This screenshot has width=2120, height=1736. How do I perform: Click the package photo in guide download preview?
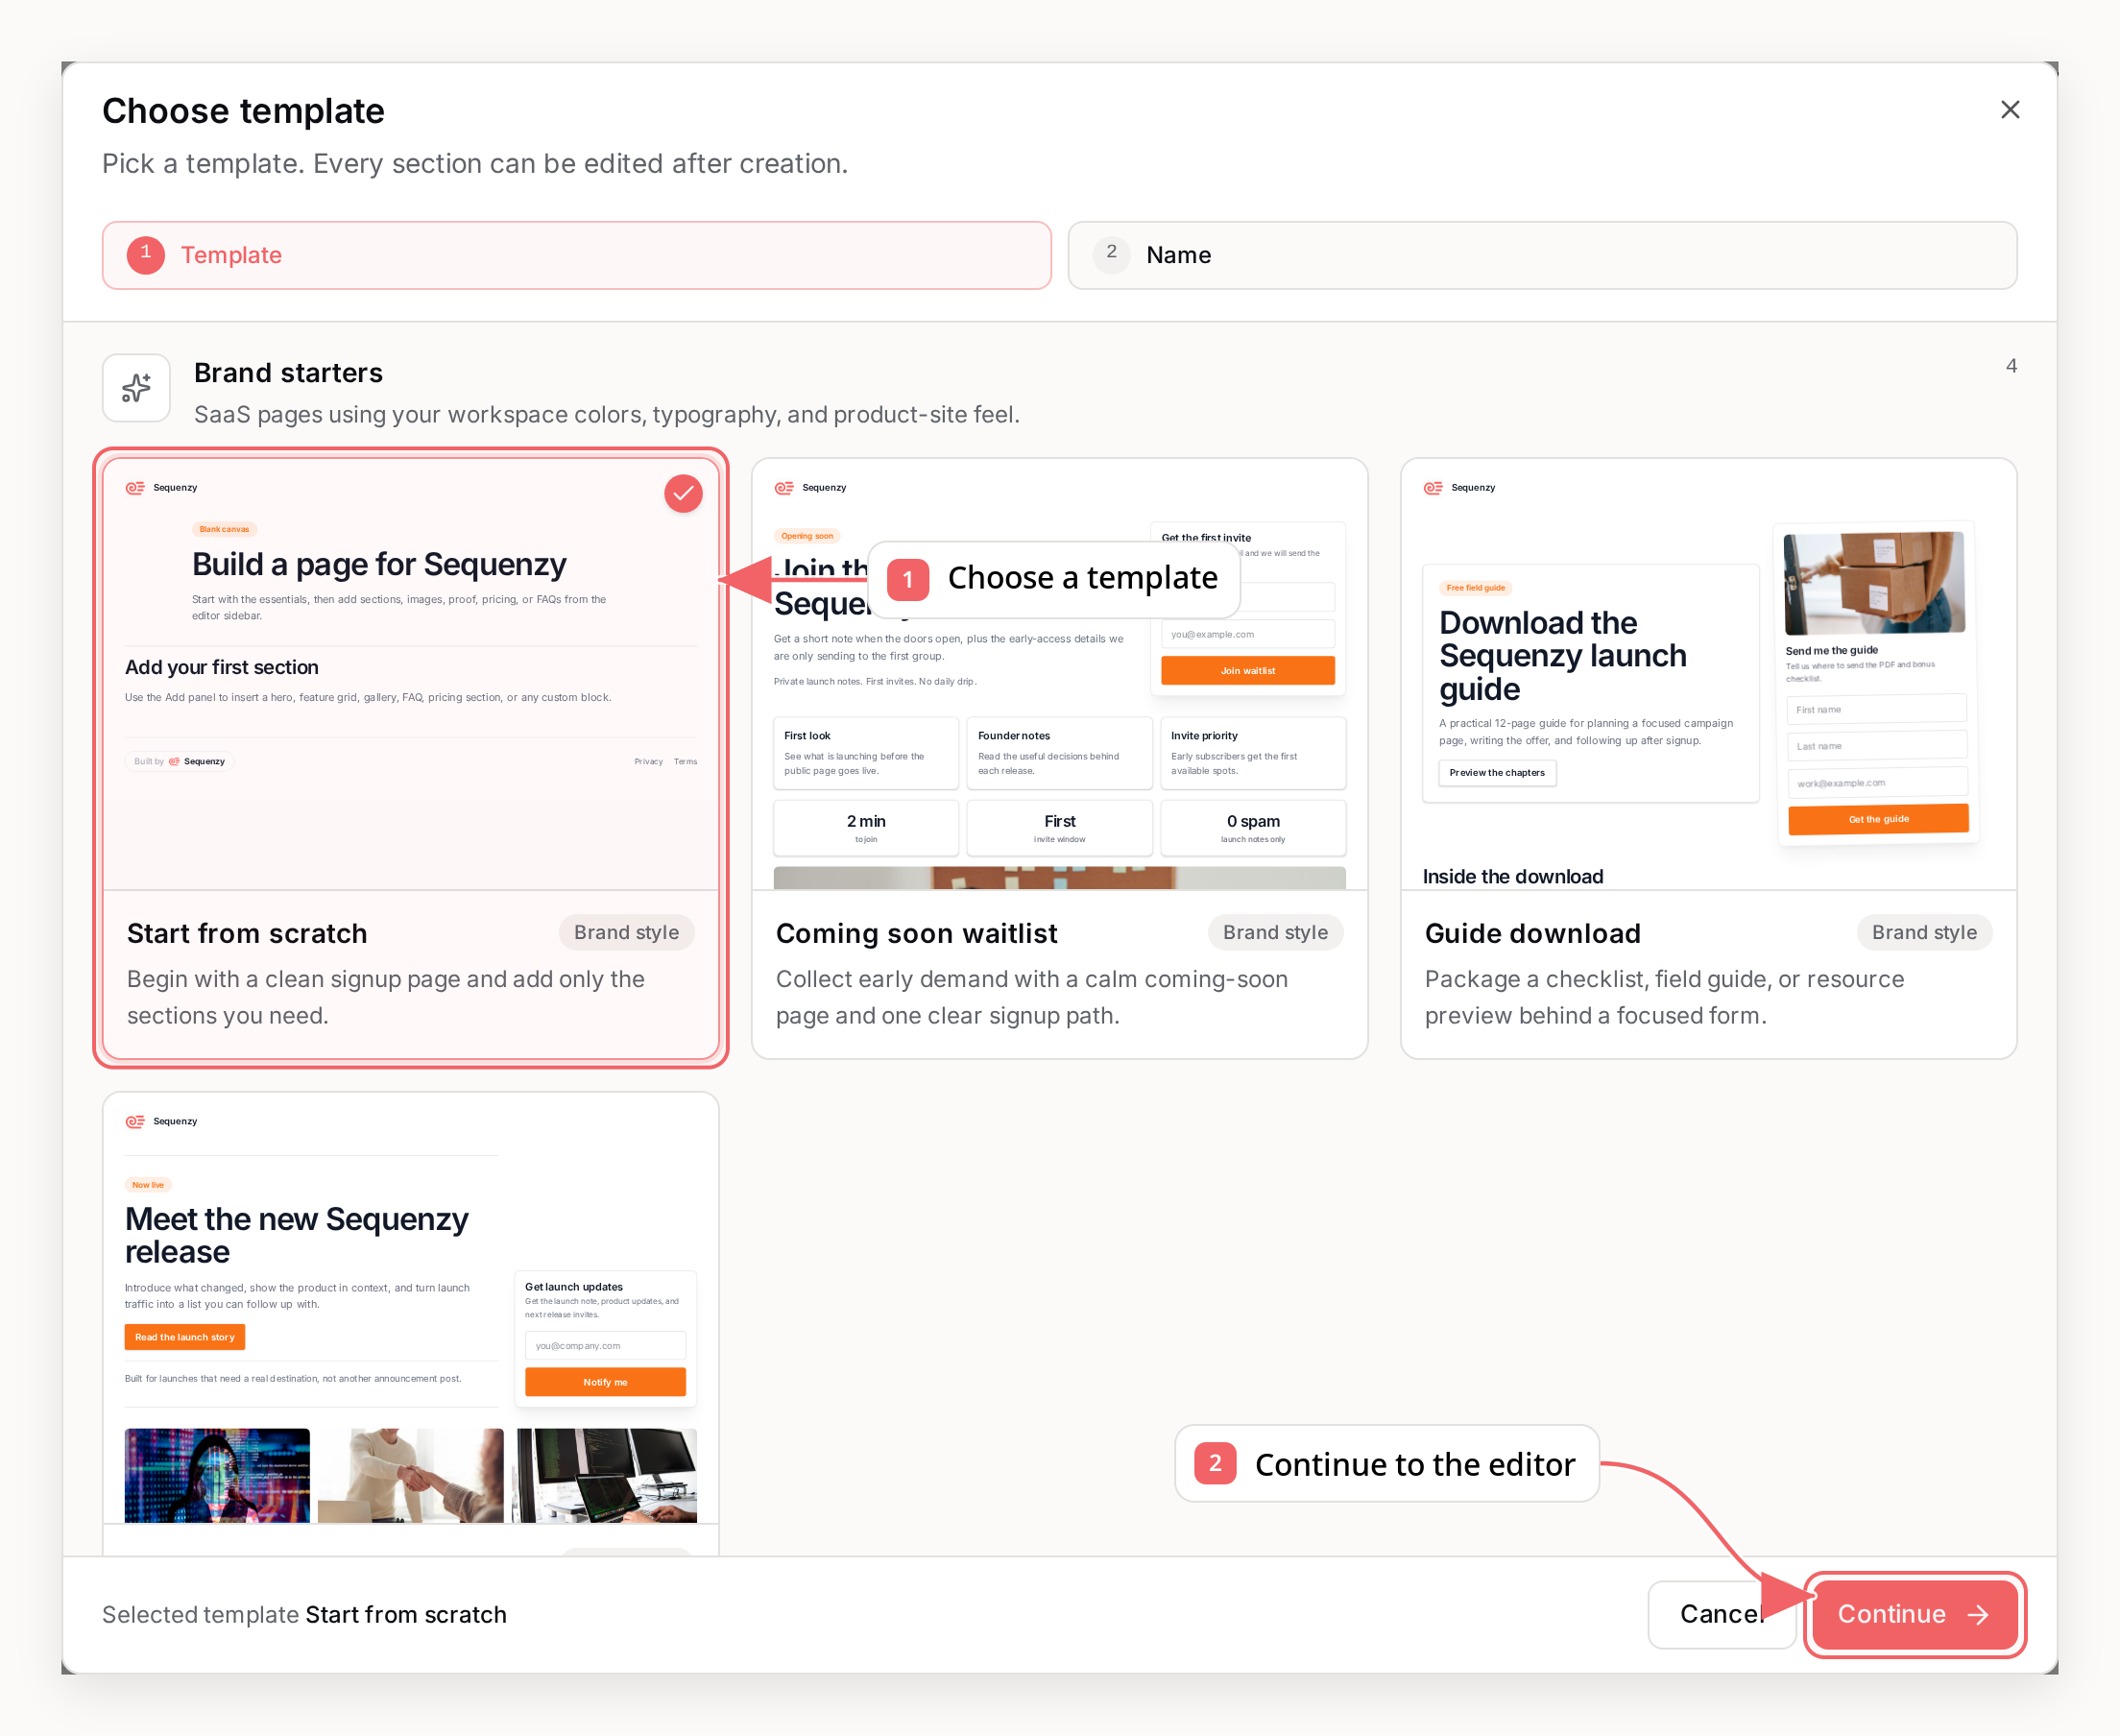click(x=1874, y=583)
